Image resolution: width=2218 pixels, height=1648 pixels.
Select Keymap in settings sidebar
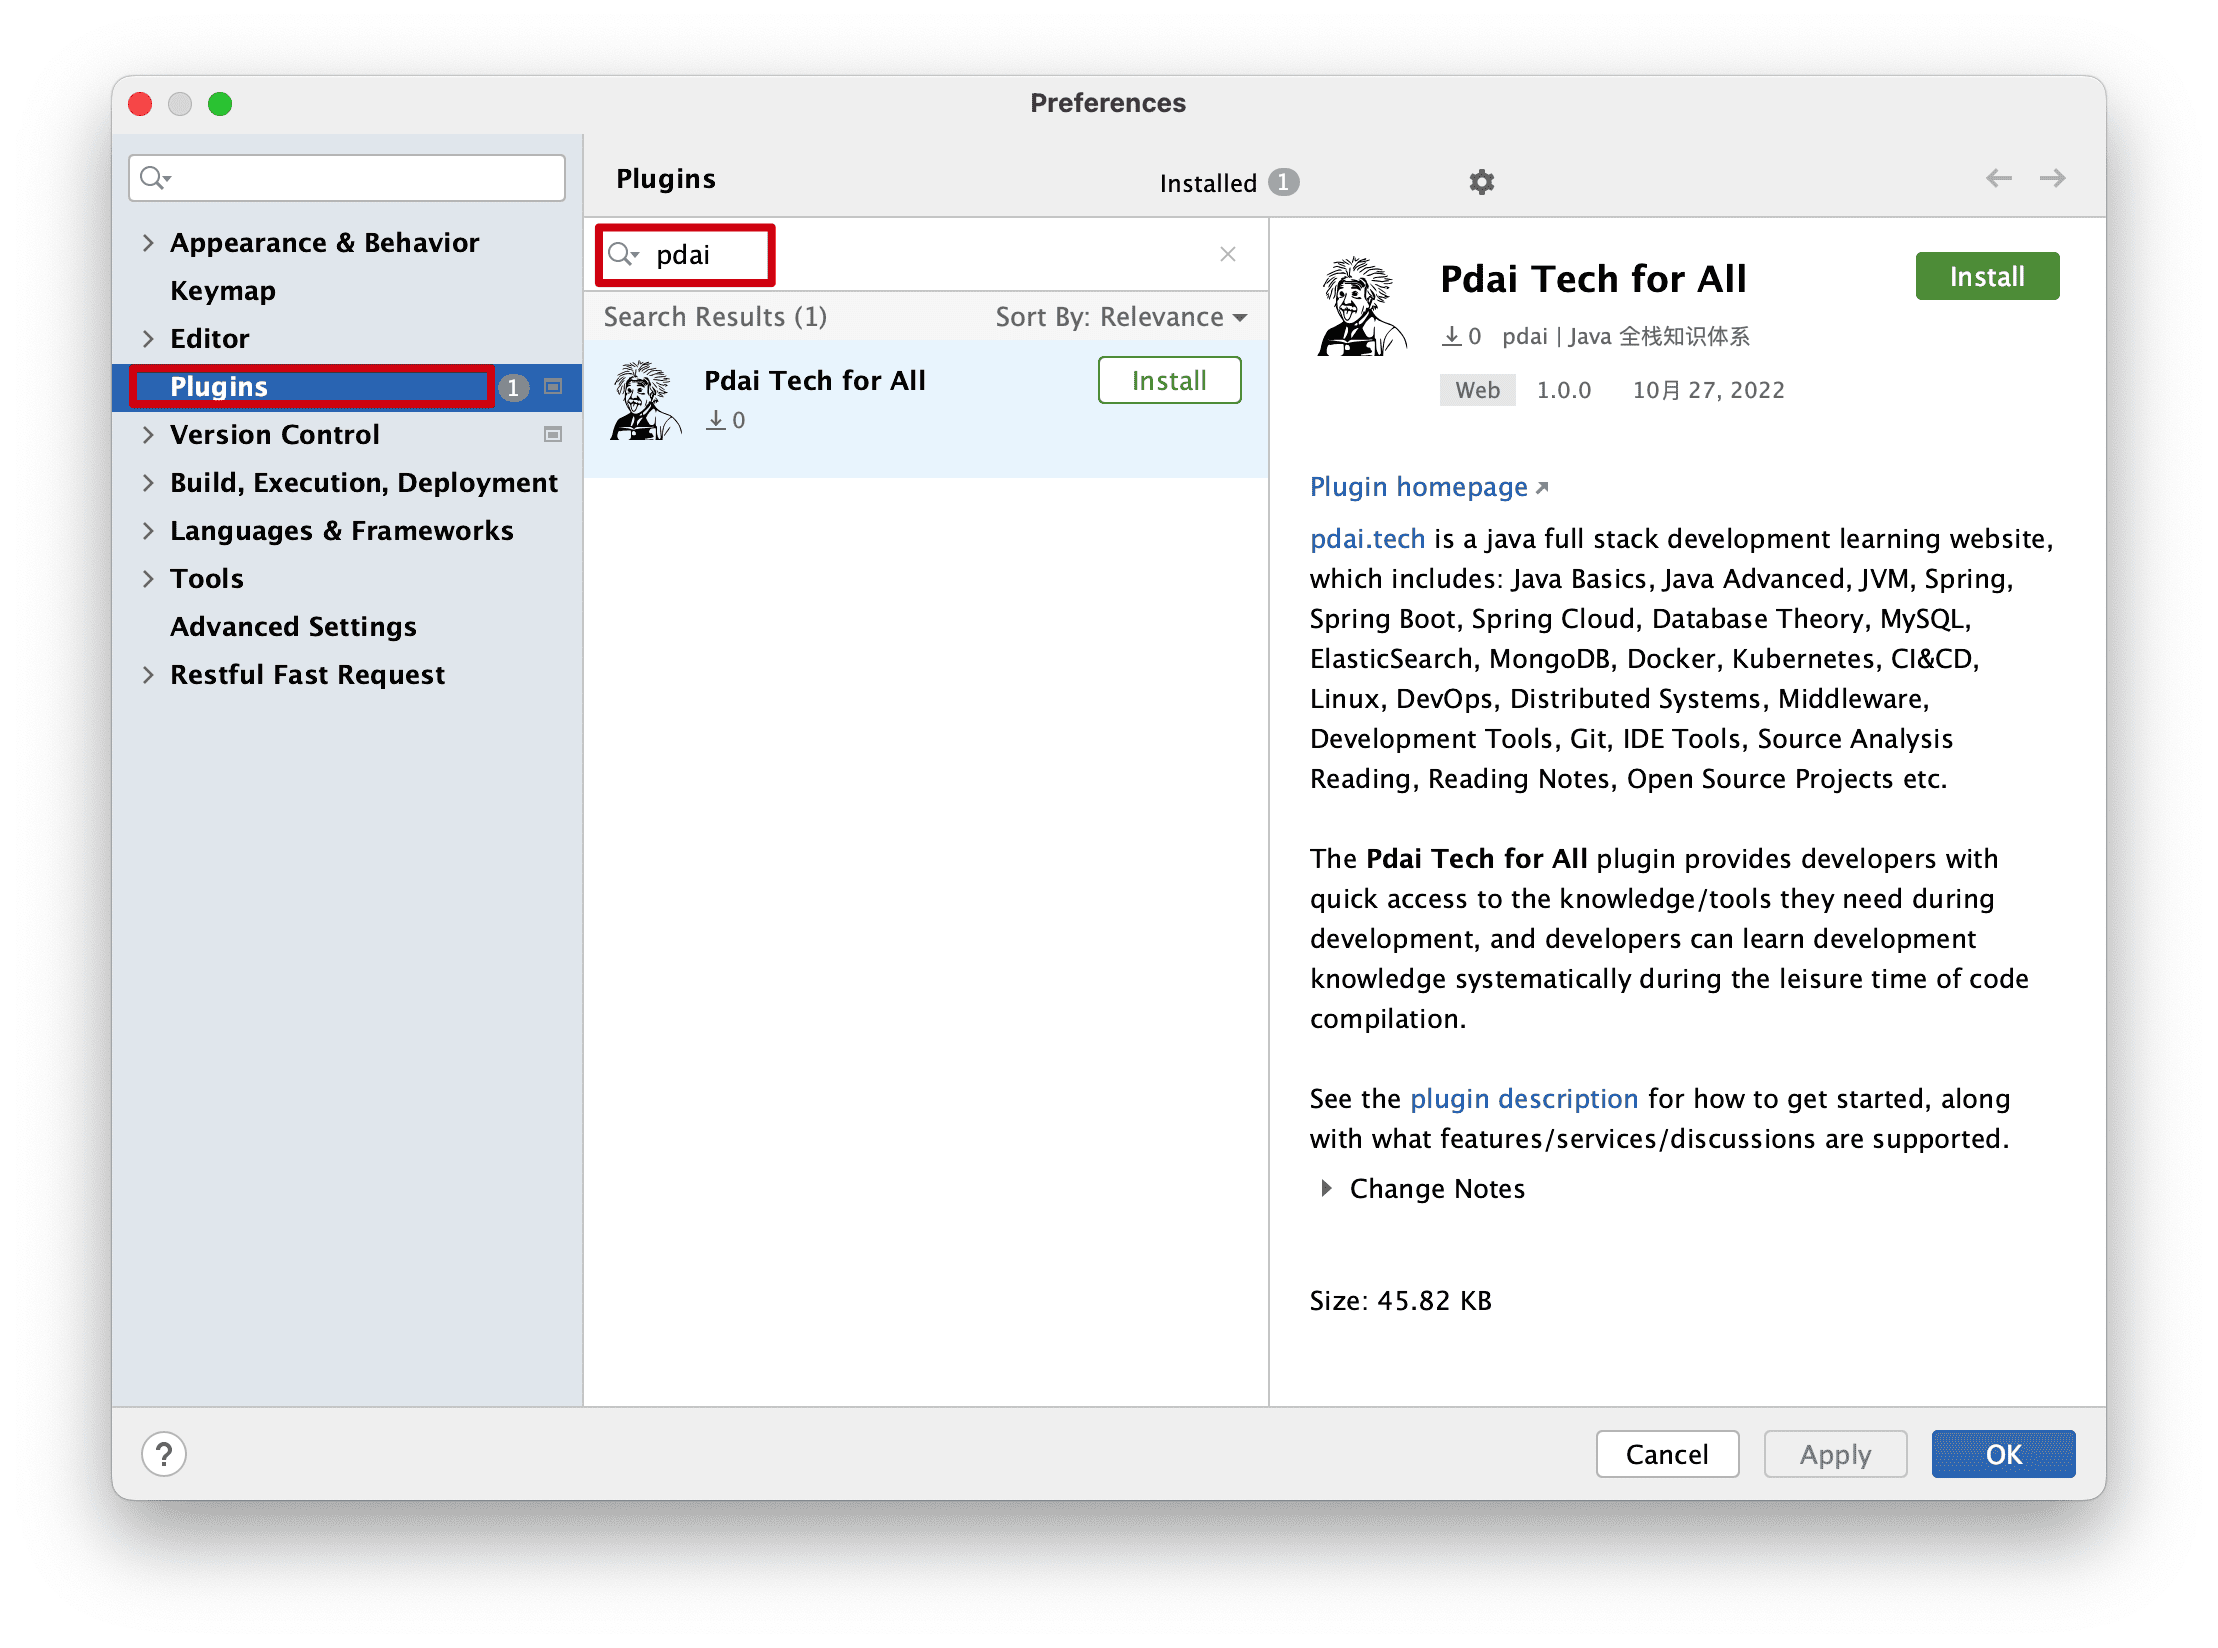[222, 291]
